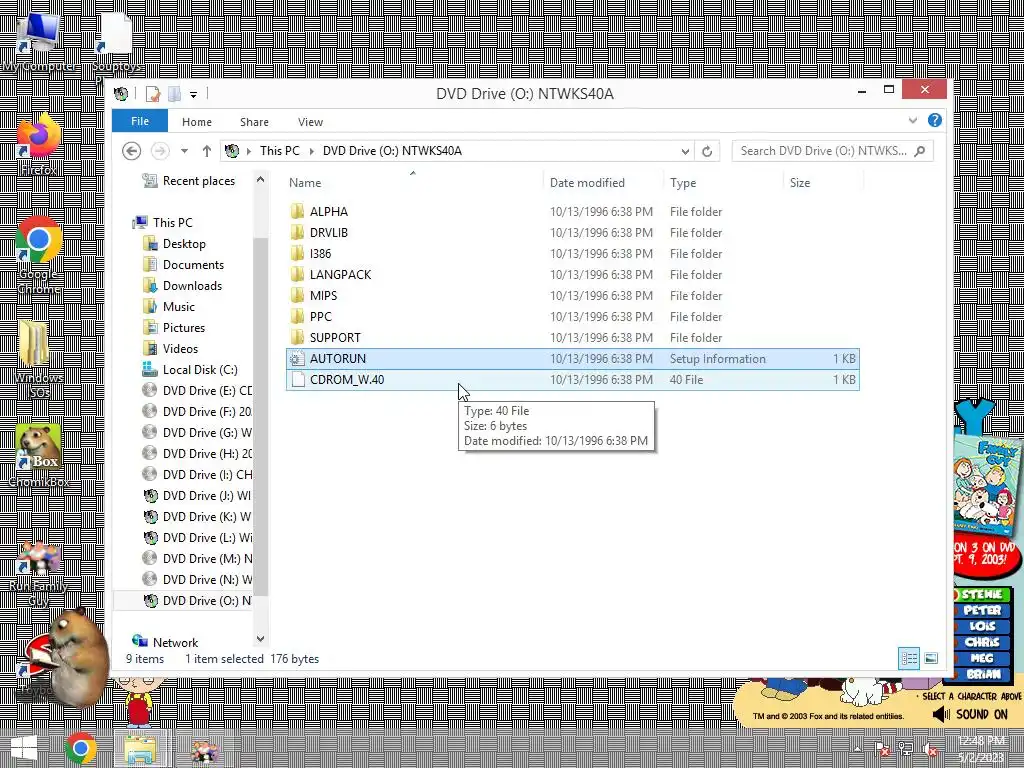This screenshot has height=768, width=1024.
Task: Open Chrome from the taskbar
Action: tap(80, 748)
